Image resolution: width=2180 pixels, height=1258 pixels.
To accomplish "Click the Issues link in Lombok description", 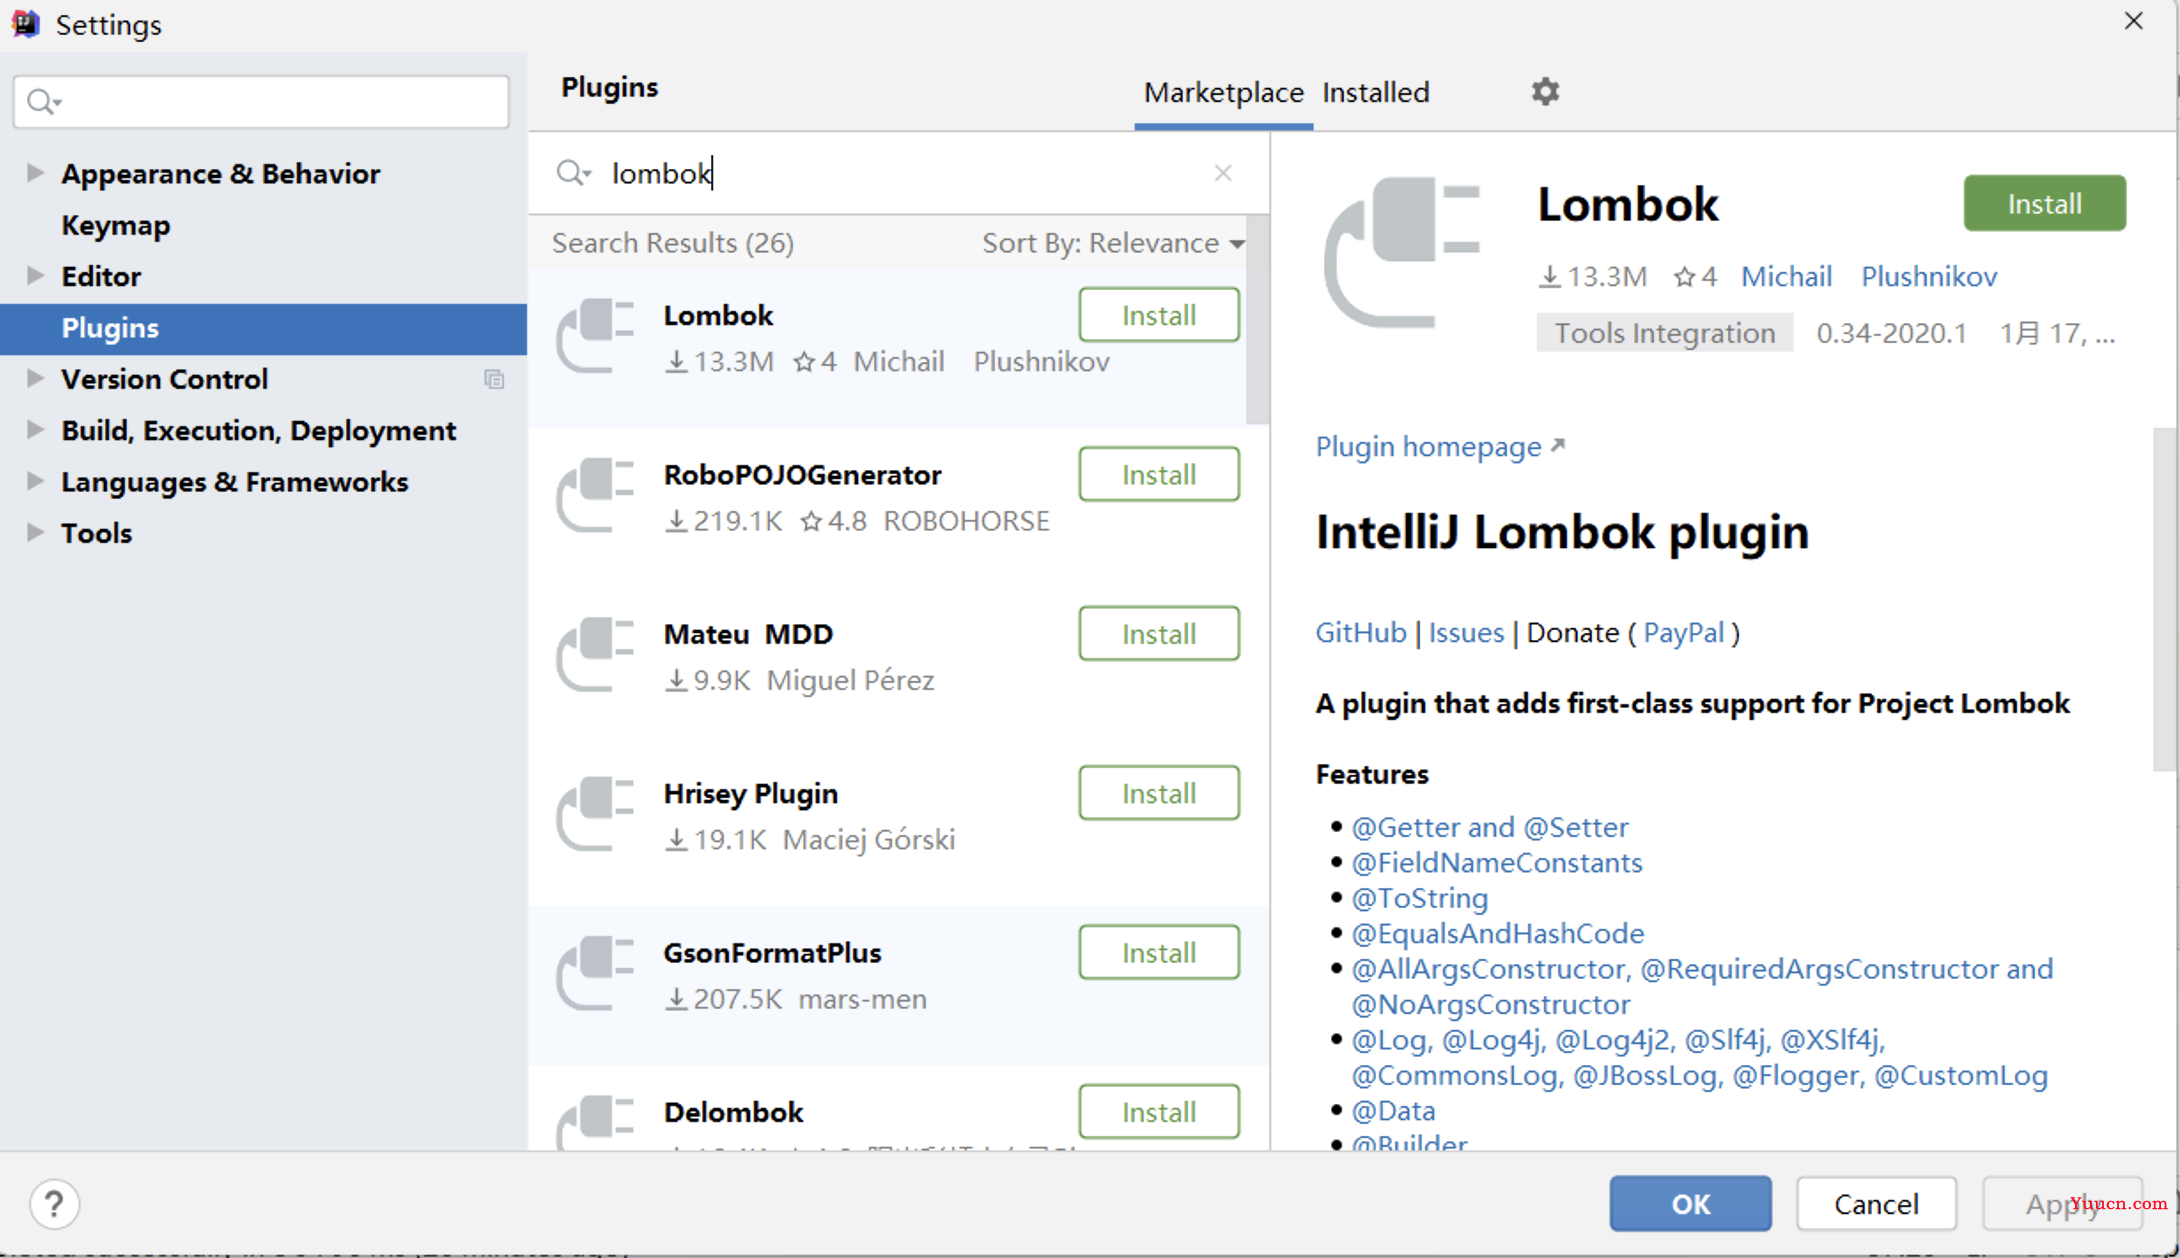I will coord(1464,632).
